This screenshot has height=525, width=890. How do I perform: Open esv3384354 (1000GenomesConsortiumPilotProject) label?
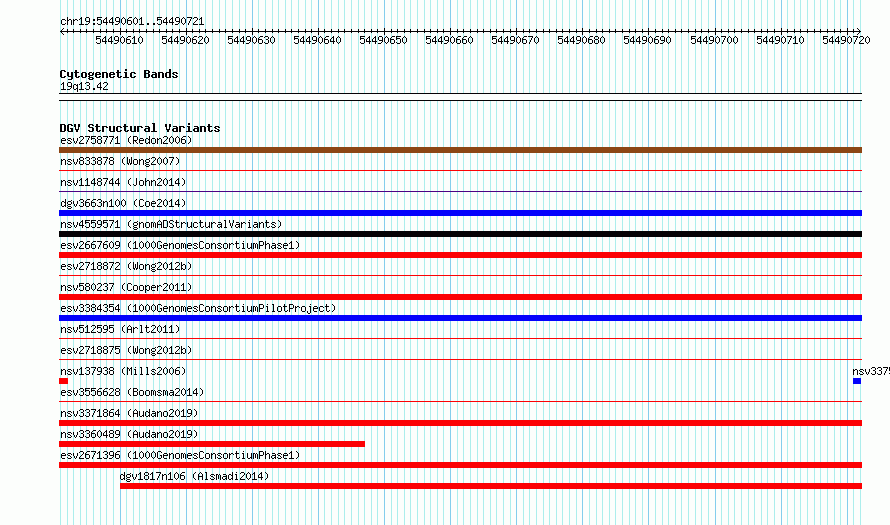[198, 308]
